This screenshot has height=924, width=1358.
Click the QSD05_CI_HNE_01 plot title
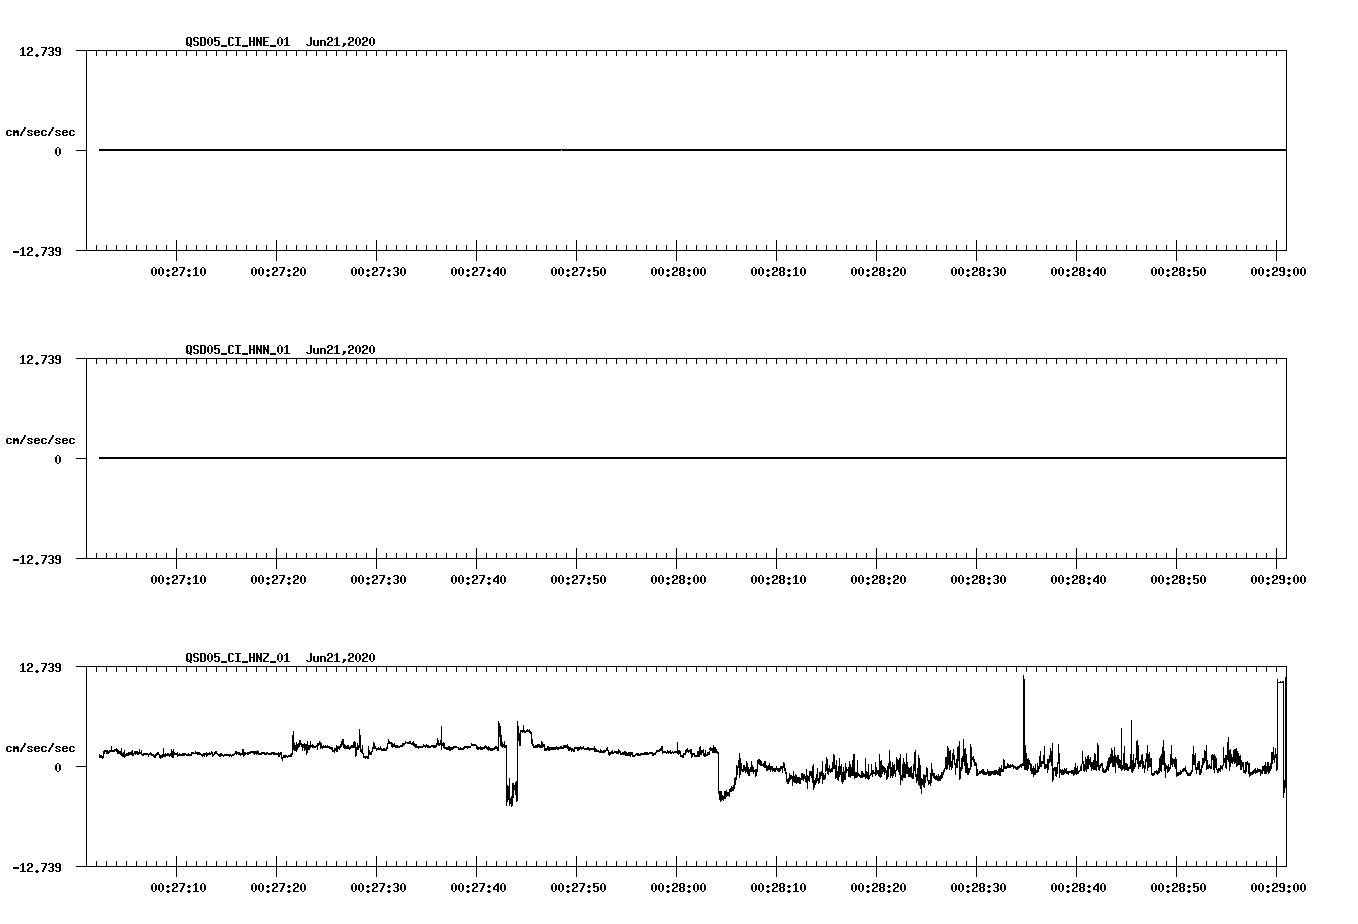click(x=280, y=42)
